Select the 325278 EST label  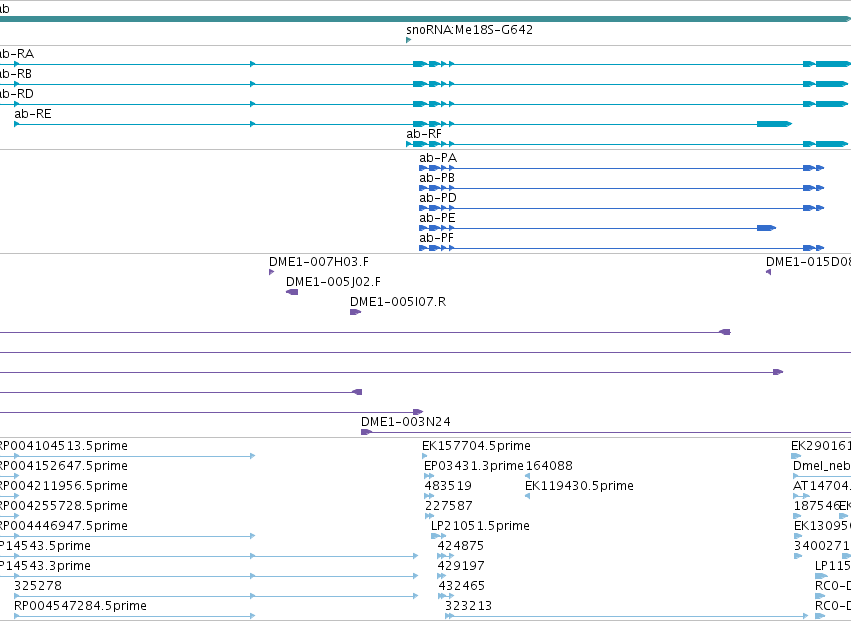click(38, 586)
